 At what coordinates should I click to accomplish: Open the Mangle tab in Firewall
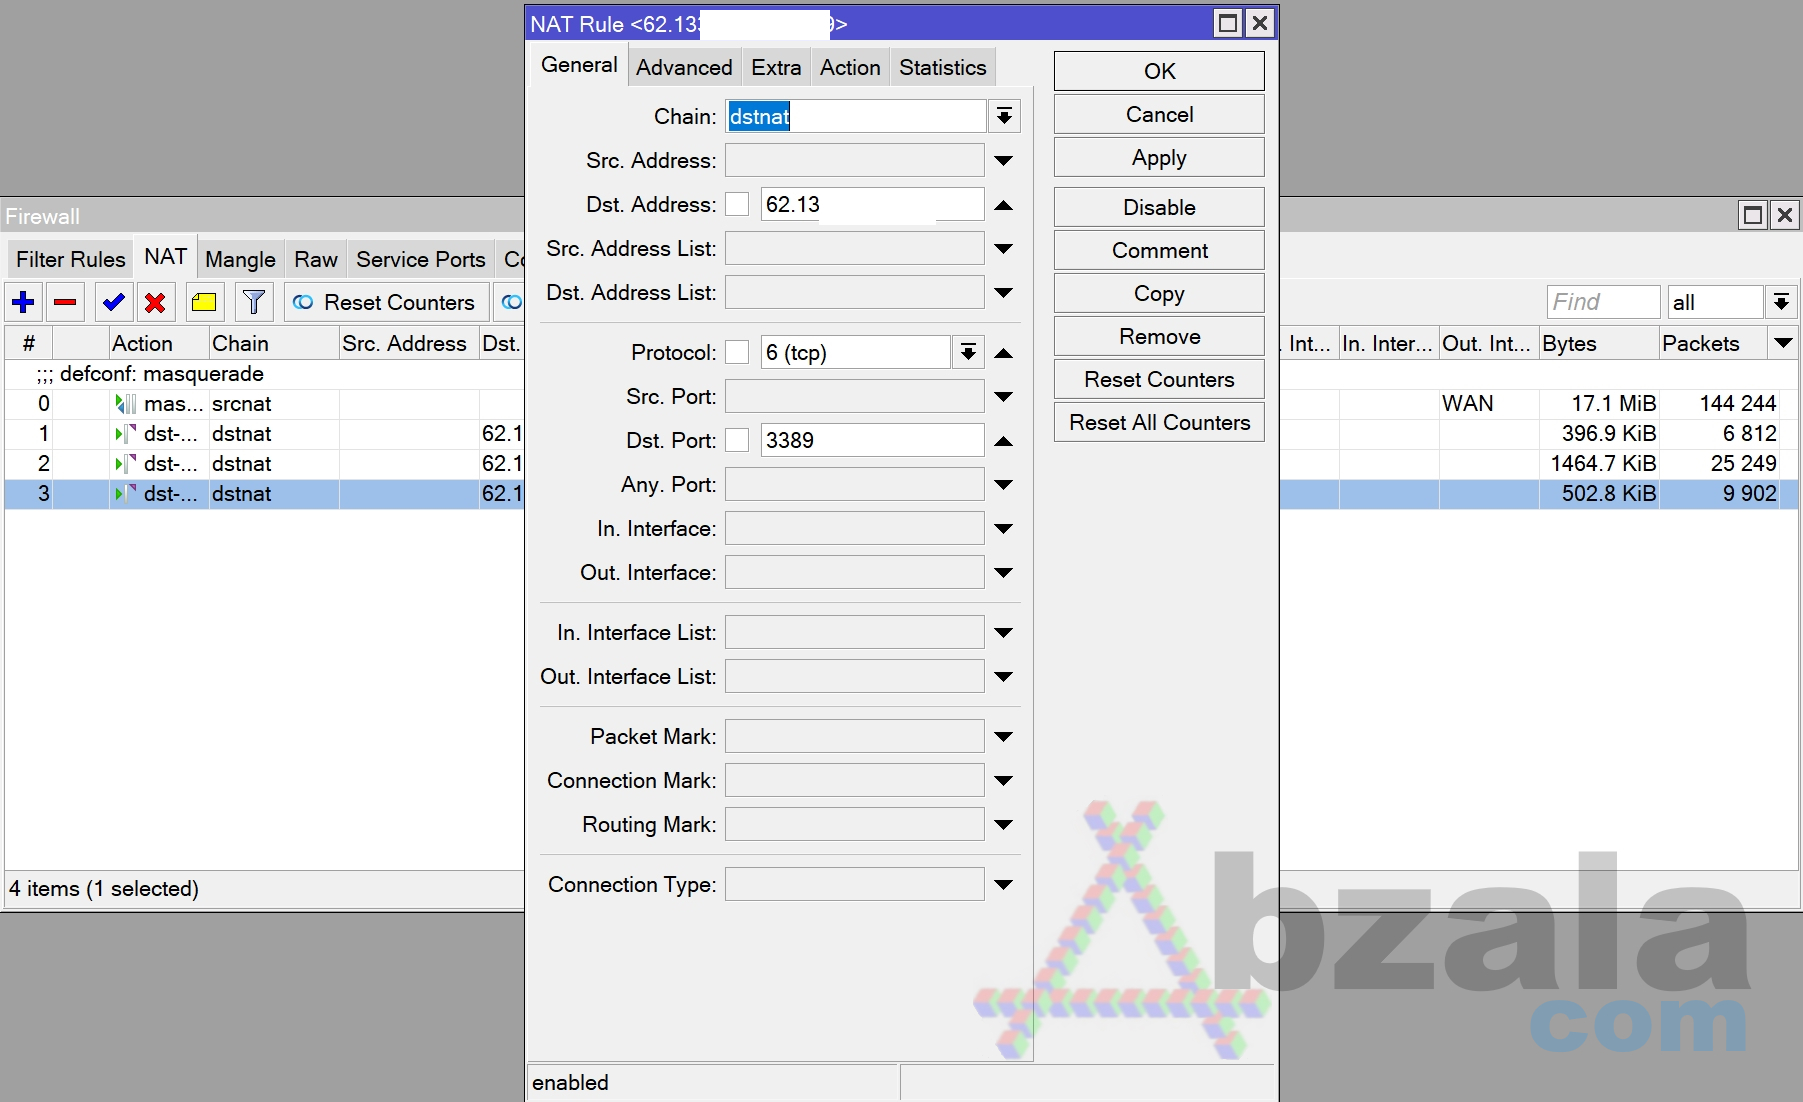click(240, 260)
